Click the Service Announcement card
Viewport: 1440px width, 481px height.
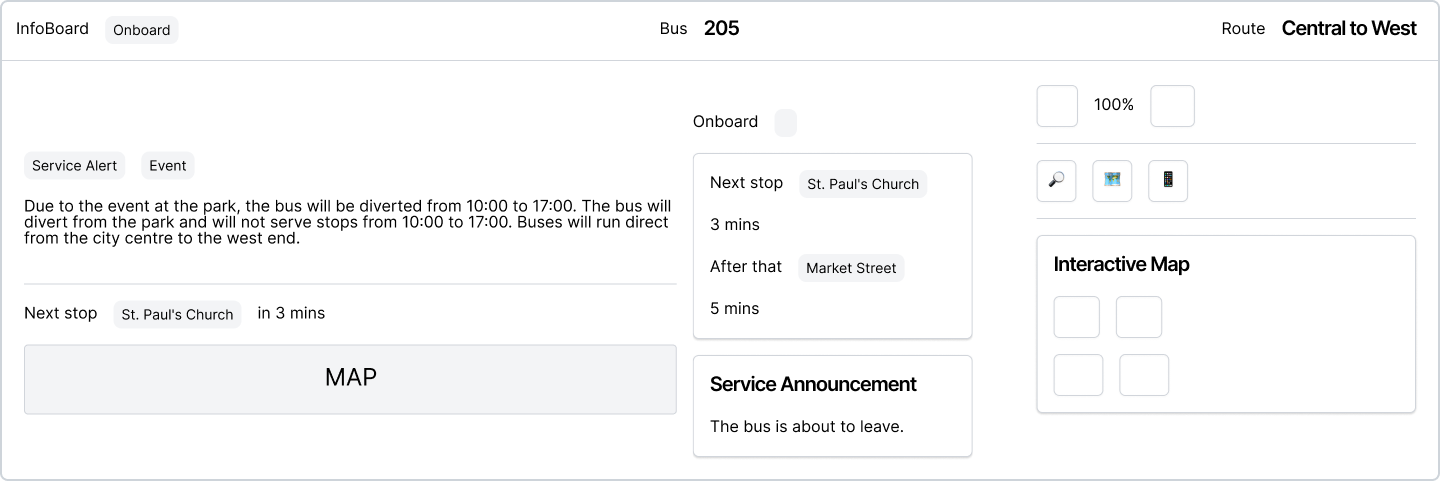832,406
